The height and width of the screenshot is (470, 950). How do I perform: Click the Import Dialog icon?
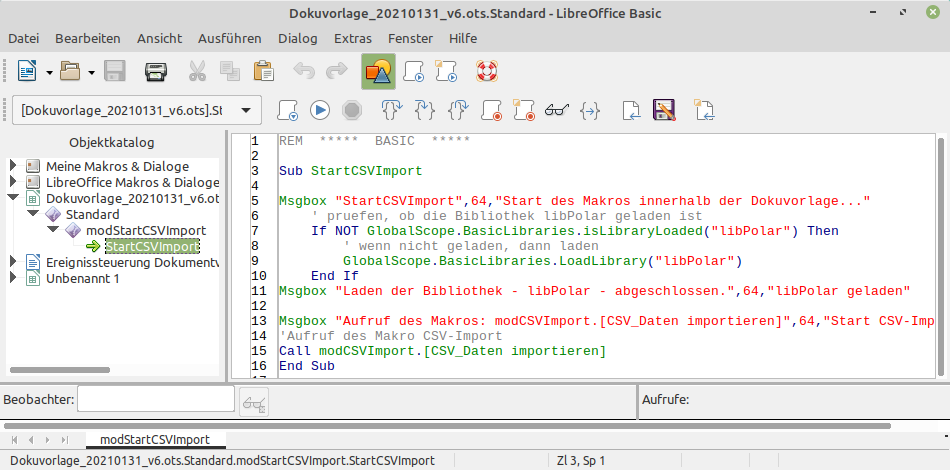[x=705, y=110]
